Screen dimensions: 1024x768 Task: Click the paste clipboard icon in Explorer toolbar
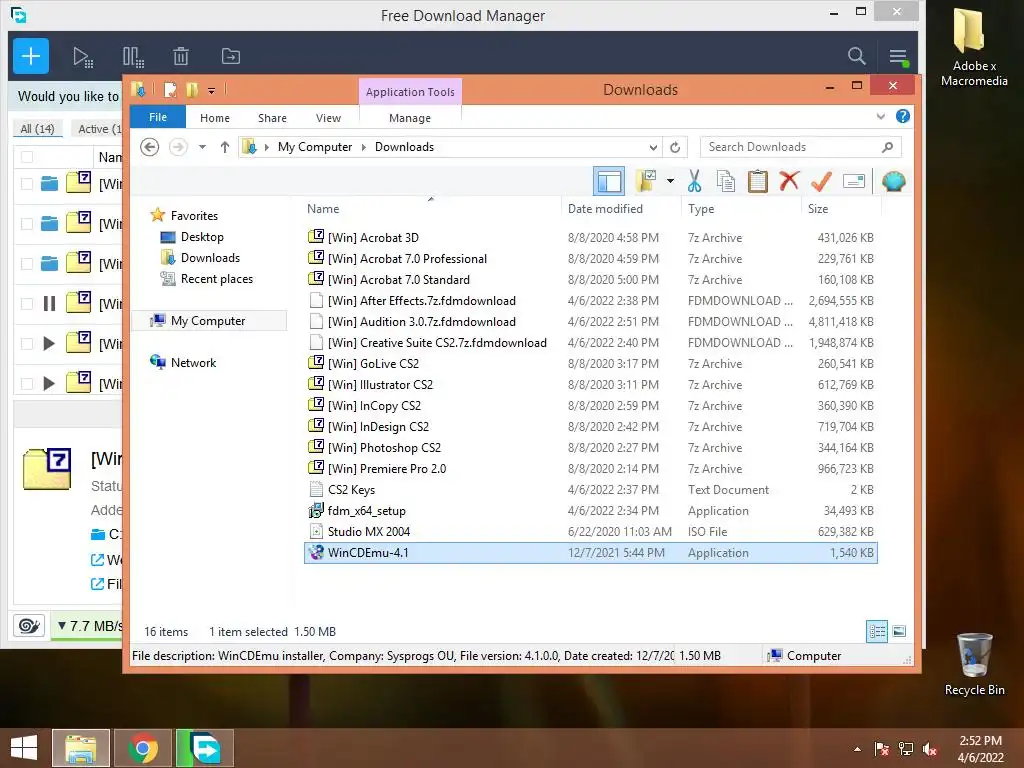(758, 181)
